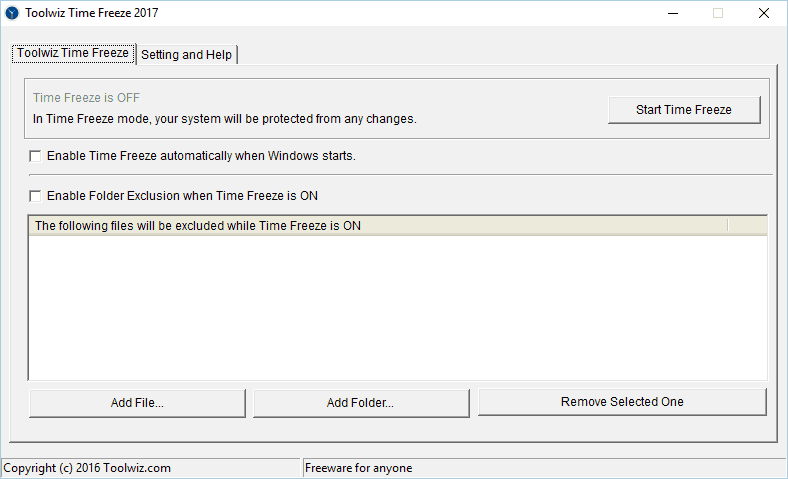Click the Add Folder... button
The width and height of the screenshot is (788, 479).
(x=360, y=403)
